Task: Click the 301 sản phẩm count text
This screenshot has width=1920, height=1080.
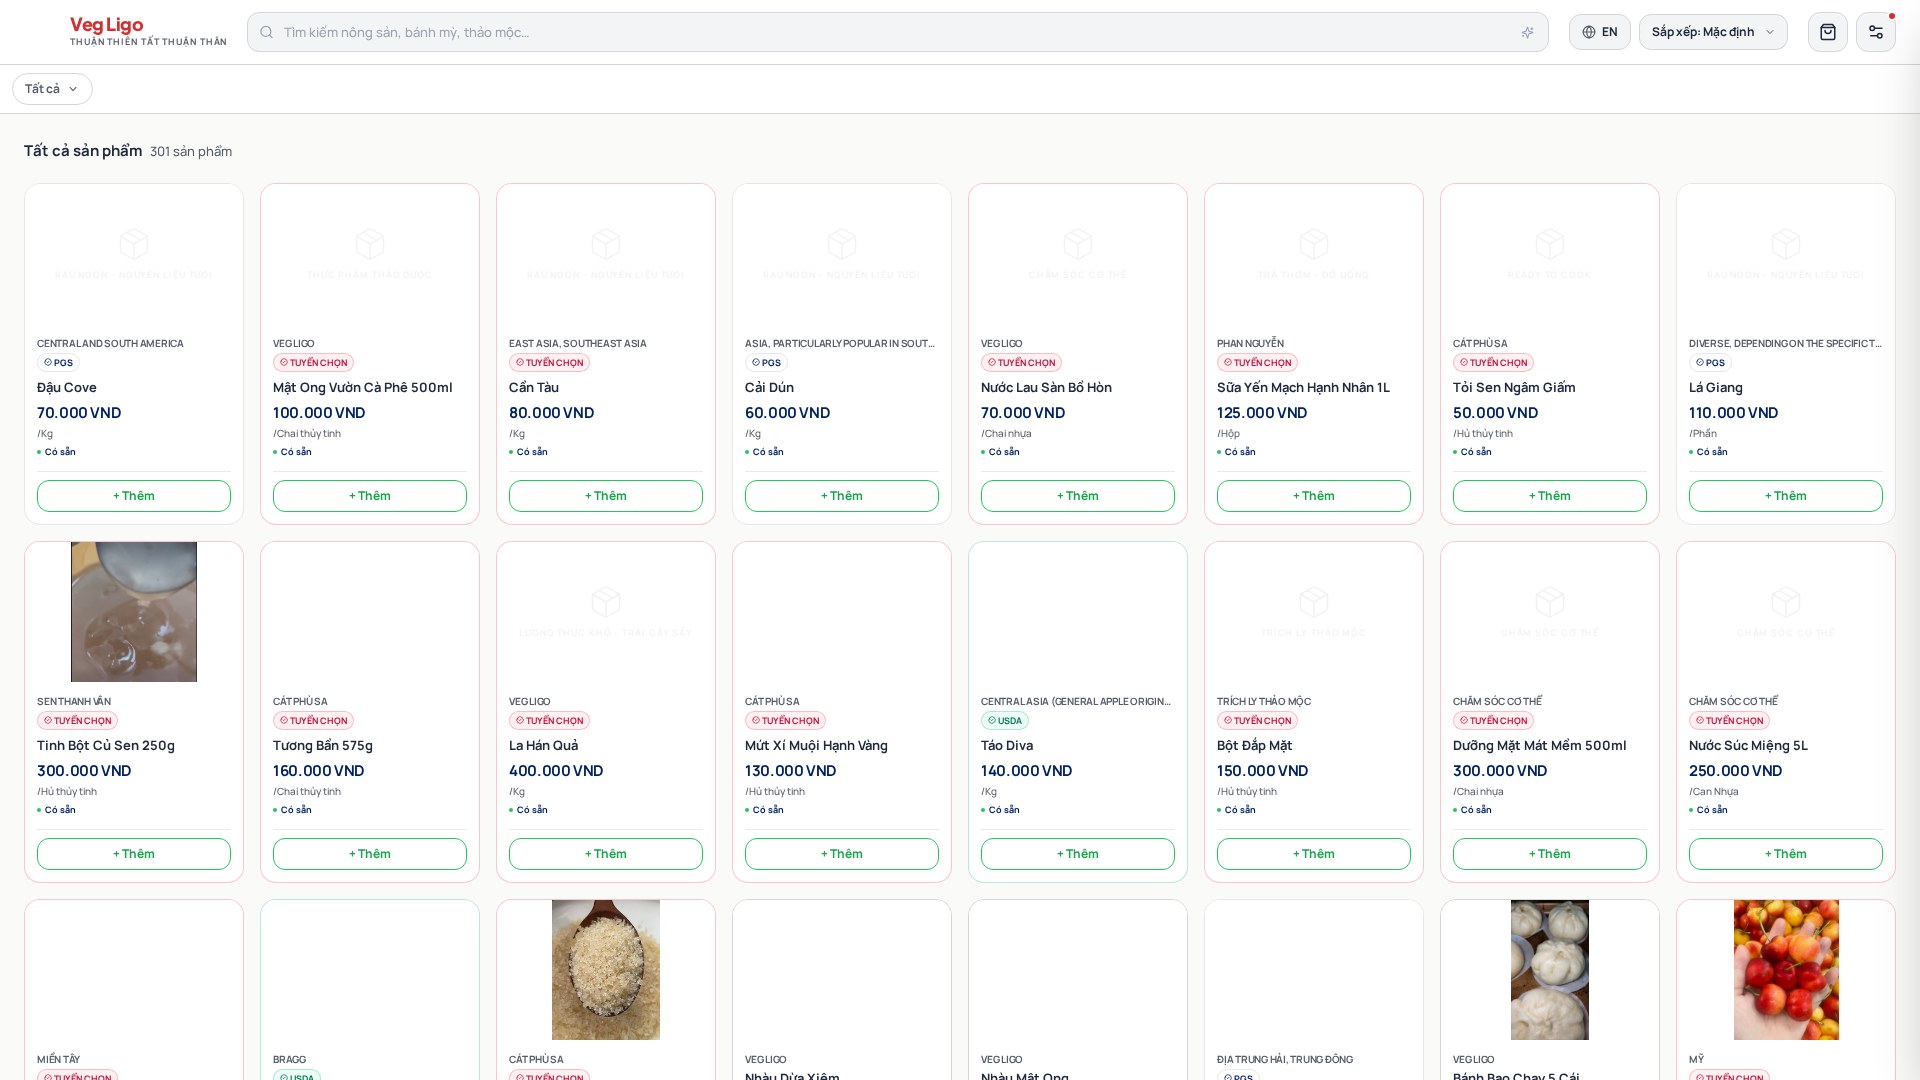Action: 191,151
